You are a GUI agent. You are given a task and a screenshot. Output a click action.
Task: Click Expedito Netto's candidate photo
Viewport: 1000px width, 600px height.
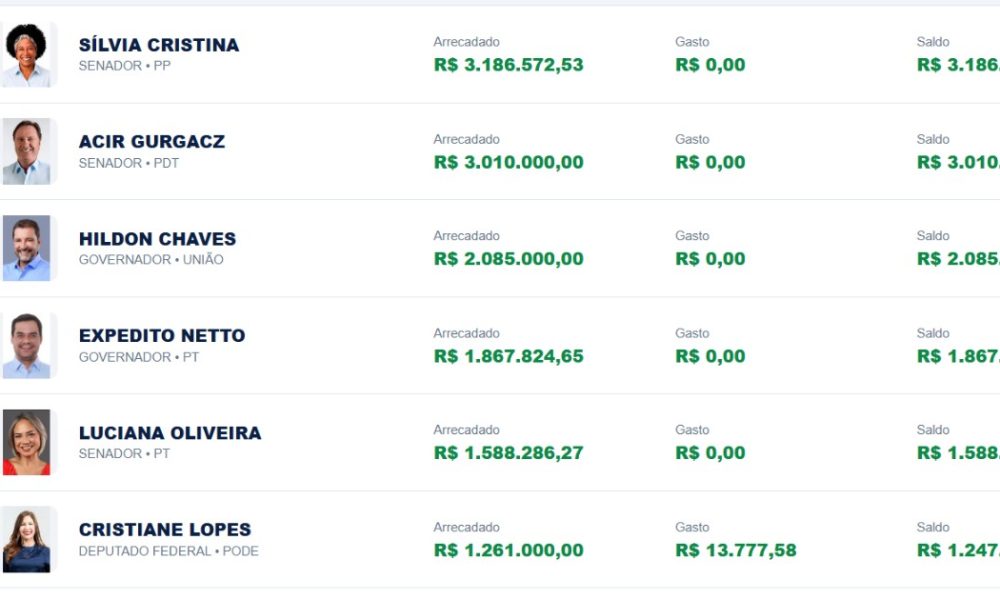pyautogui.click(x=27, y=346)
